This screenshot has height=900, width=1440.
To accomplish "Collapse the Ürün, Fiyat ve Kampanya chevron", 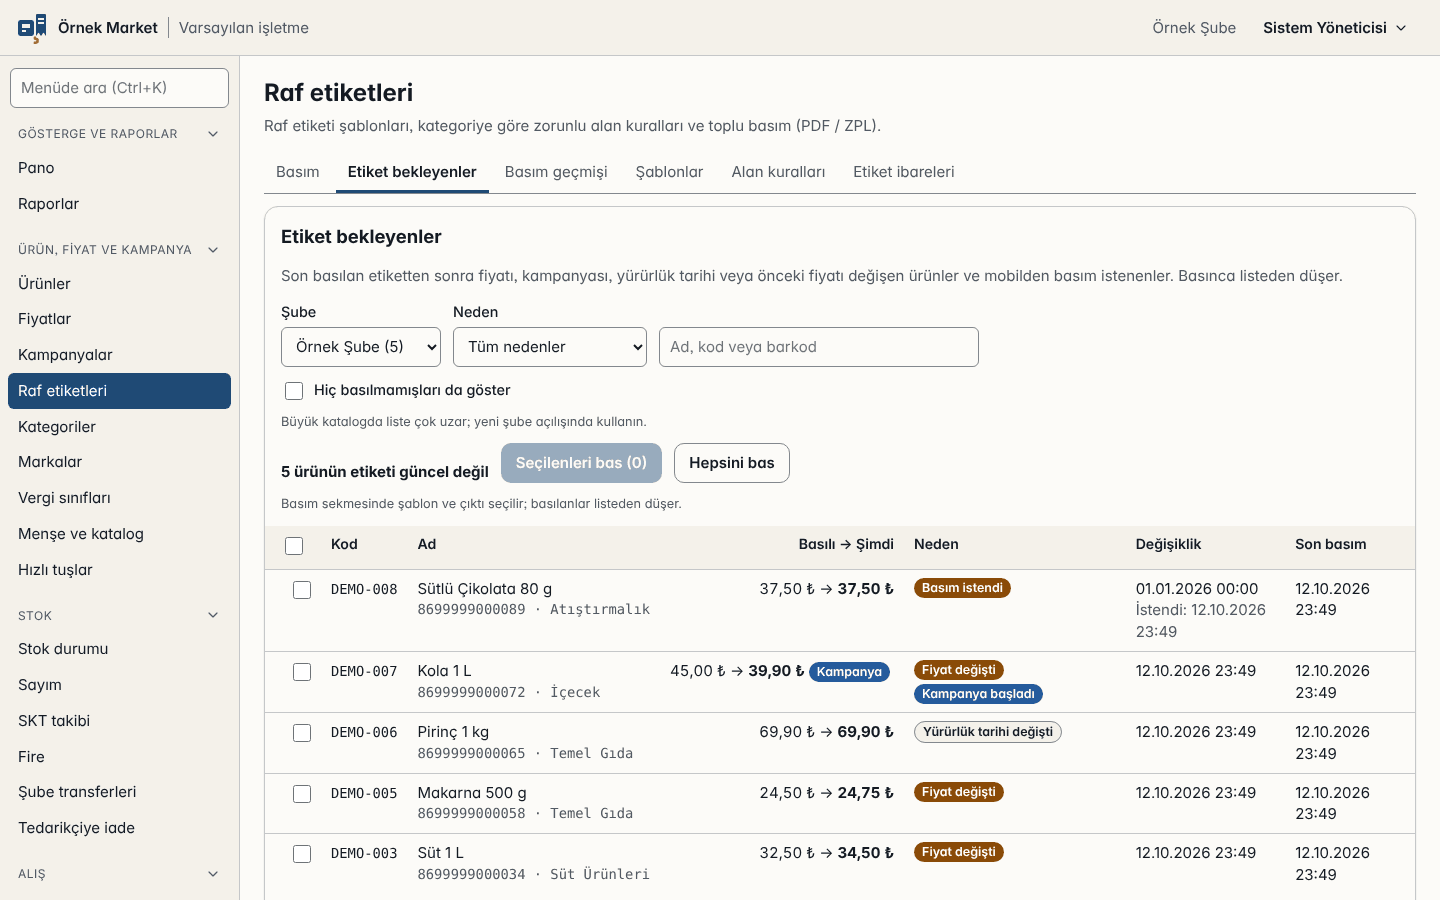I will point(213,250).
